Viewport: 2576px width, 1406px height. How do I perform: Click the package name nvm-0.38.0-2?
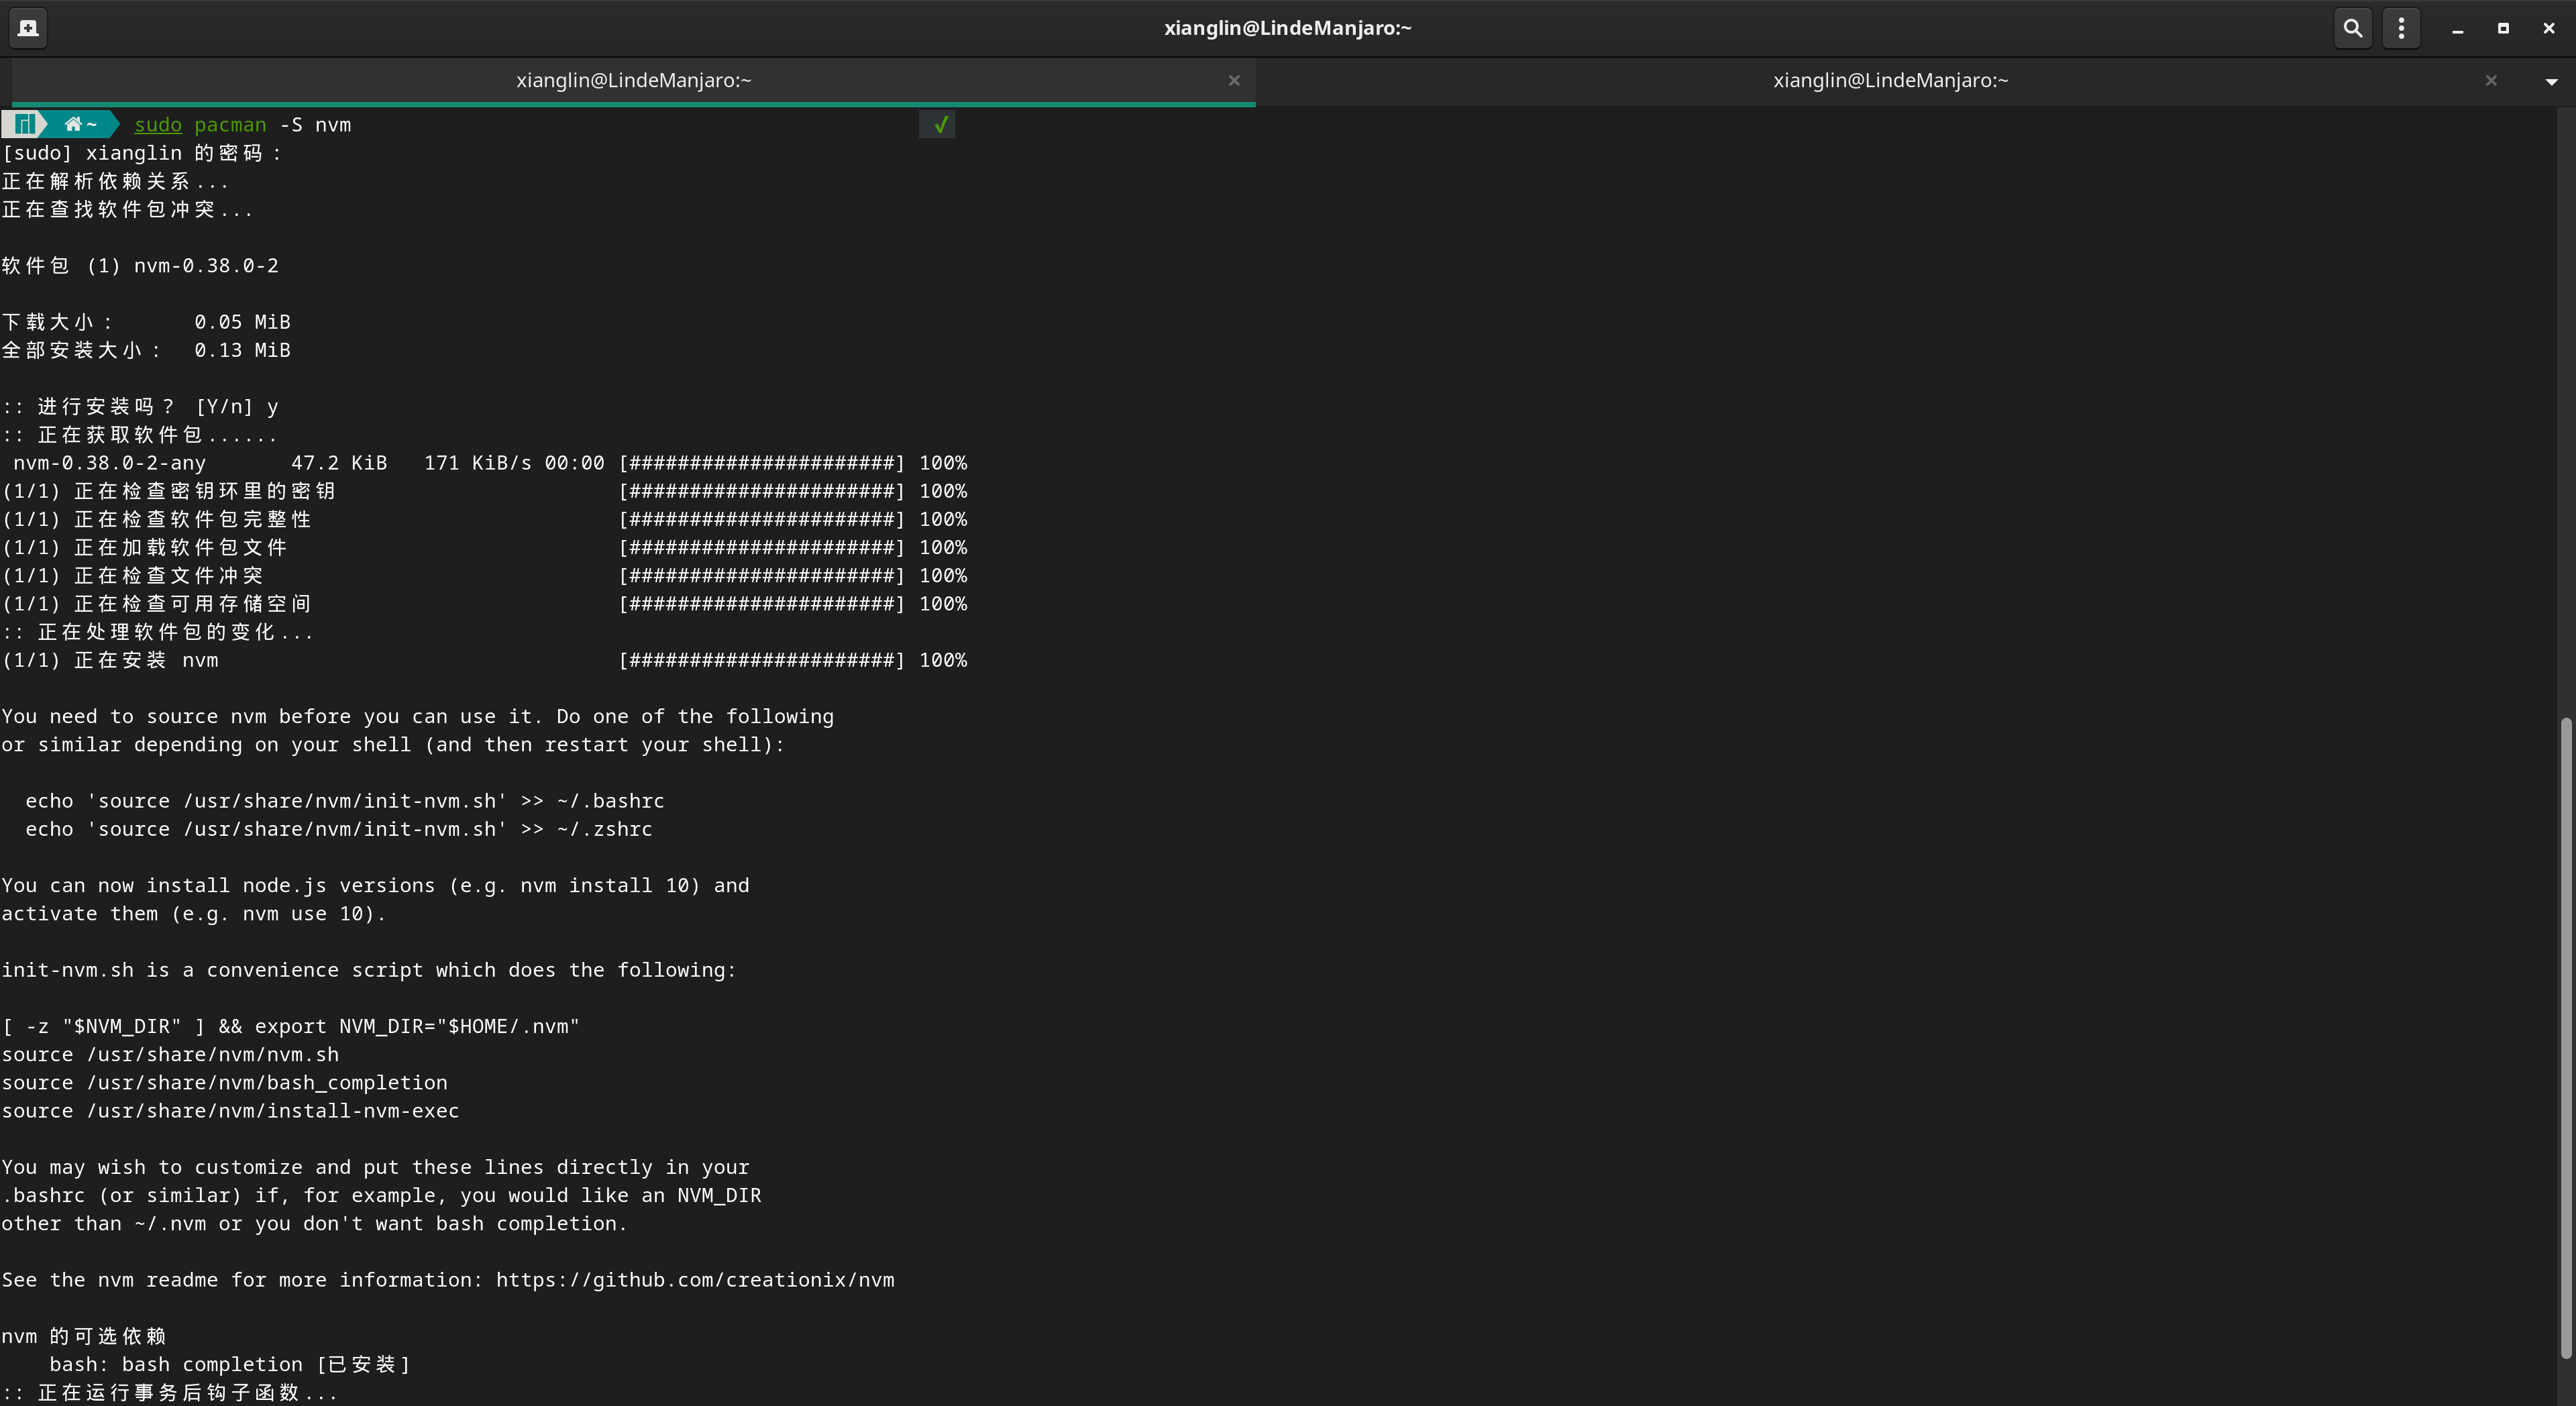[x=206, y=266]
